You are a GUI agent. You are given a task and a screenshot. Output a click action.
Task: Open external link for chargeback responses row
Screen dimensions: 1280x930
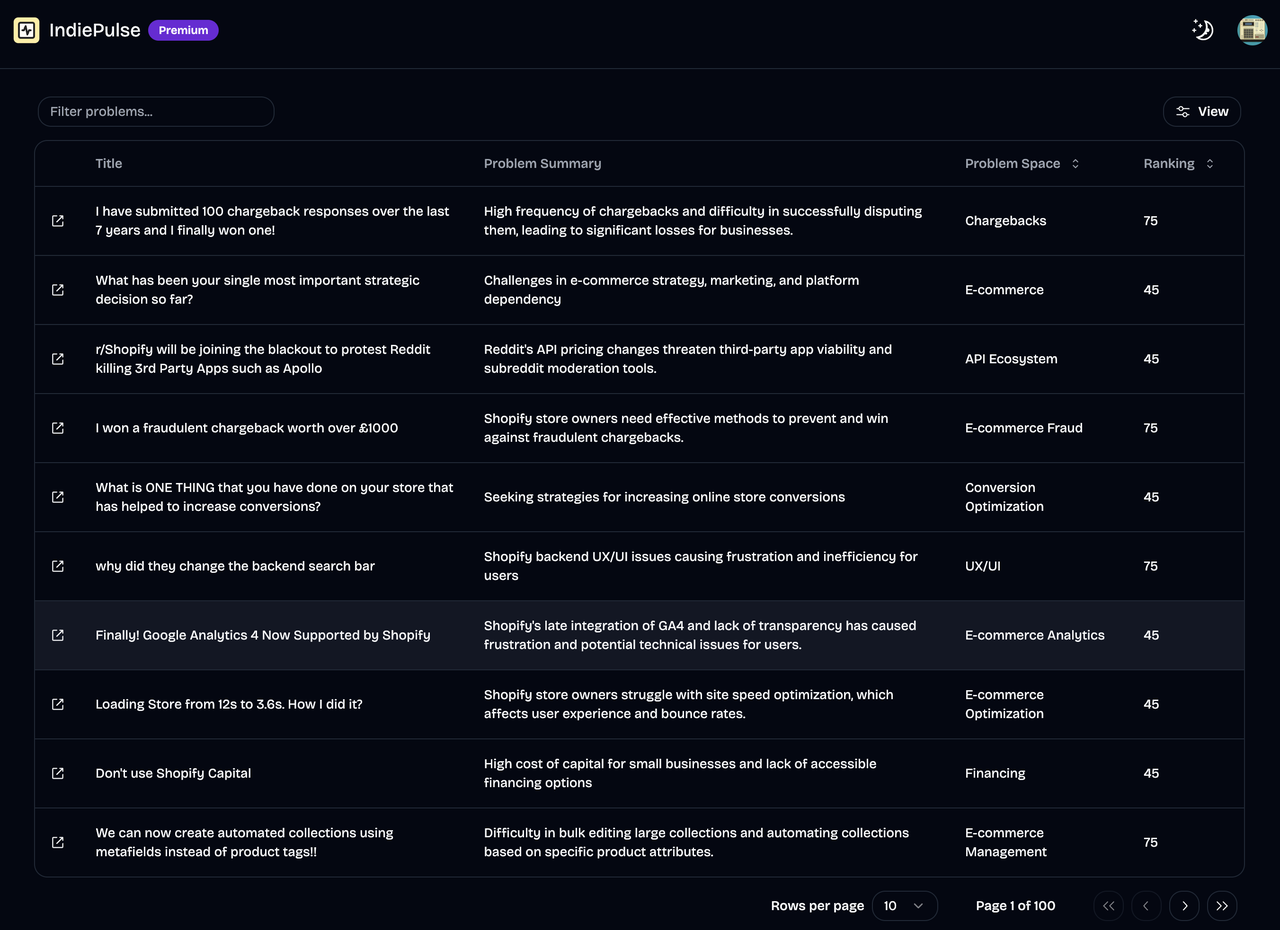point(58,221)
